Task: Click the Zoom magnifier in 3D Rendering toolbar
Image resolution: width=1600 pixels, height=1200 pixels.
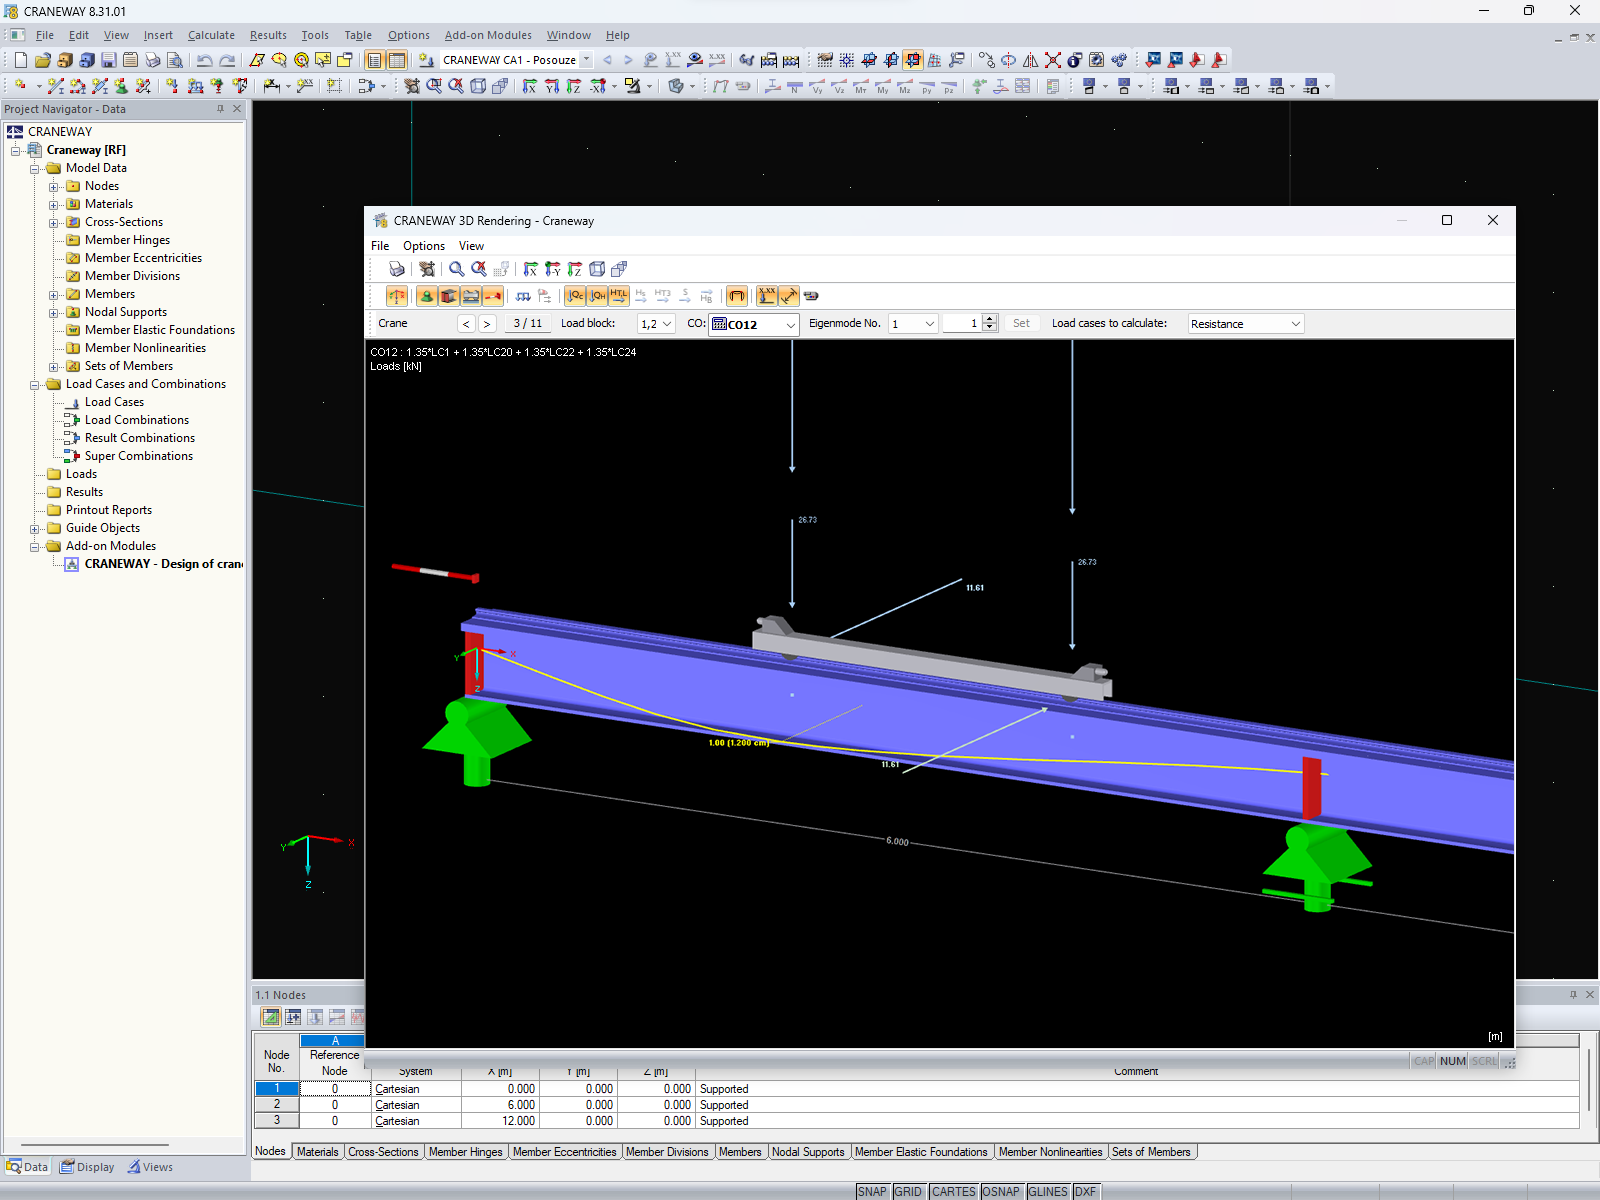Action: [x=457, y=269]
